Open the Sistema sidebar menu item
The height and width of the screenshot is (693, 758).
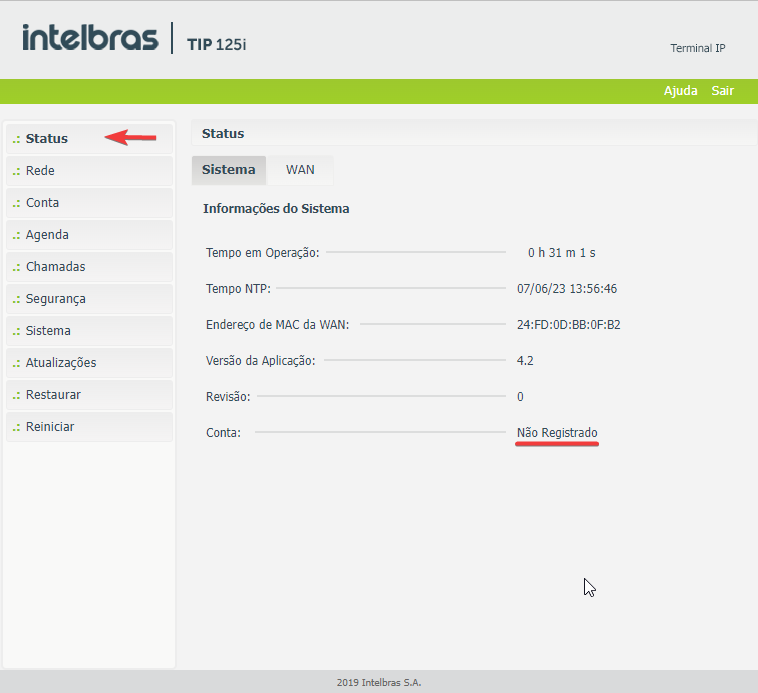pyautogui.click(x=48, y=331)
